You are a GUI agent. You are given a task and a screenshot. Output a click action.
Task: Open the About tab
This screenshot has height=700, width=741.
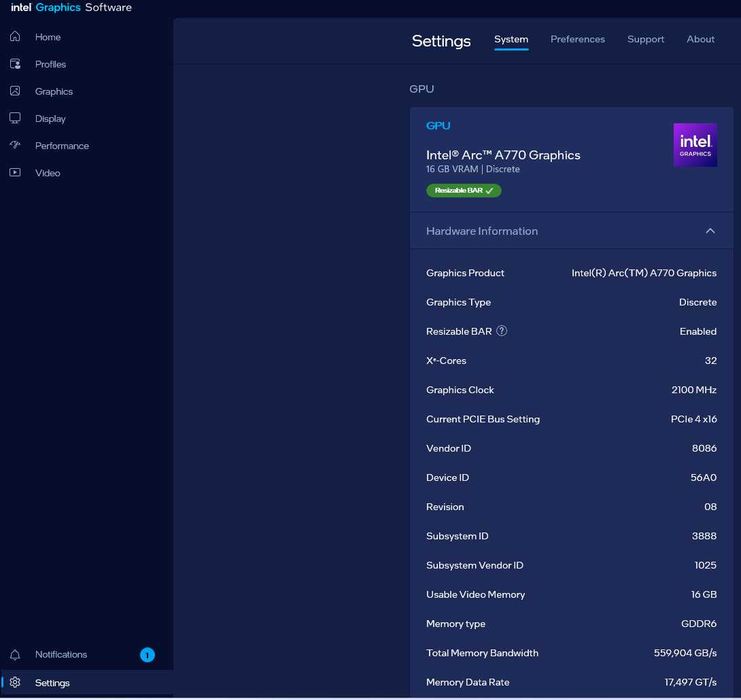pyautogui.click(x=700, y=39)
